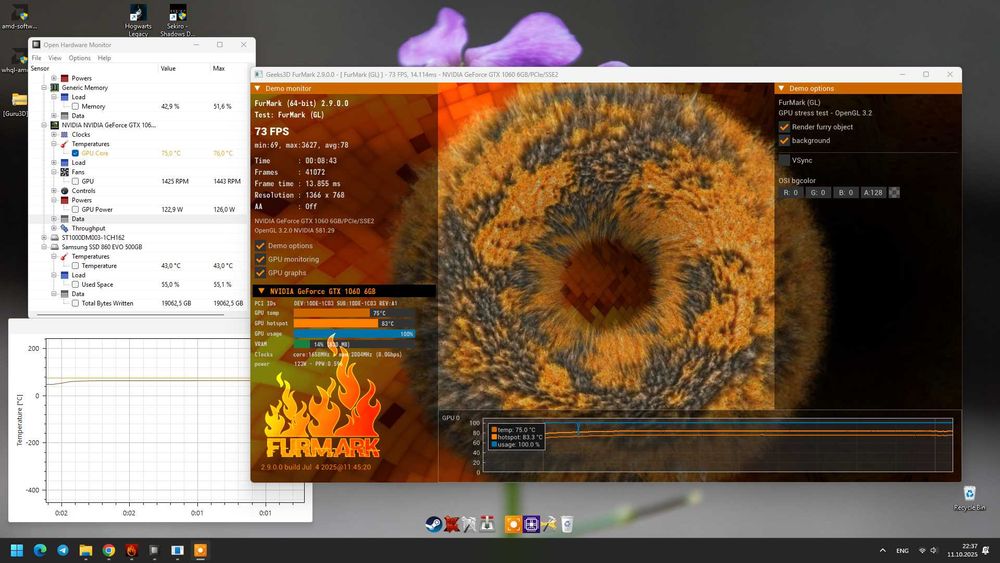Click the Controls node dial icon
The width and height of the screenshot is (1000, 563).
click(x=64, y=191)
